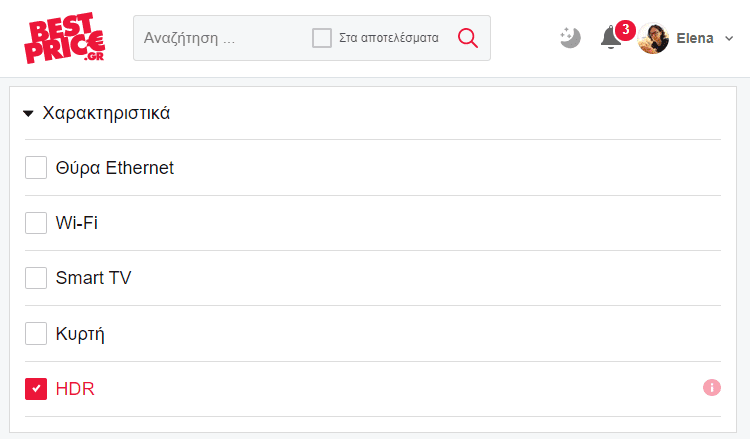Enable the Wi-Fi filter checkbox
The image size is (750, 439).
click(x=36, y=223)
